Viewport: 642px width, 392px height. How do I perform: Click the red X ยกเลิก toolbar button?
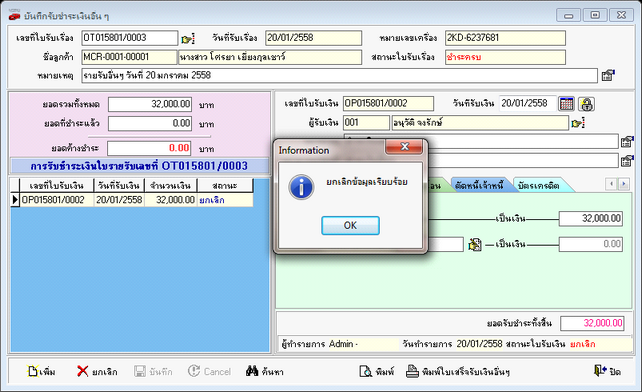[x=97, y=372]
